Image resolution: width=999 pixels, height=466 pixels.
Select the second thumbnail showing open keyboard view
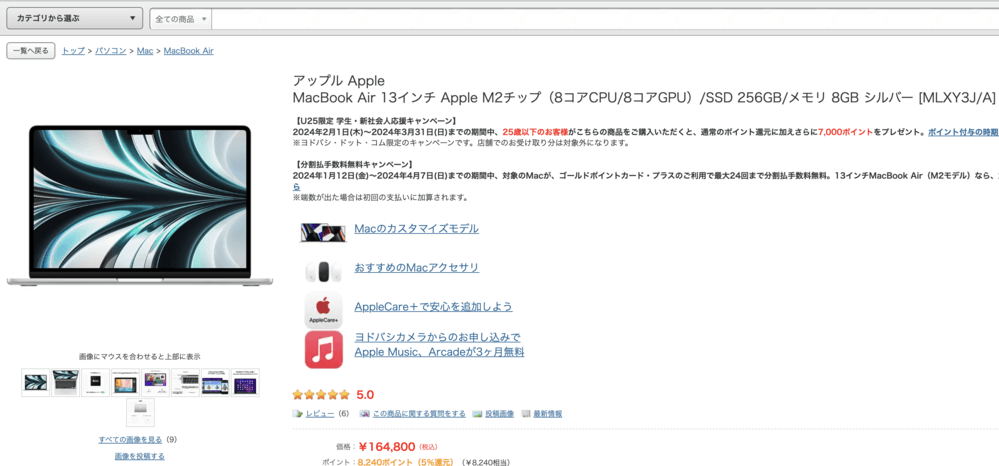tap(66, 382)
